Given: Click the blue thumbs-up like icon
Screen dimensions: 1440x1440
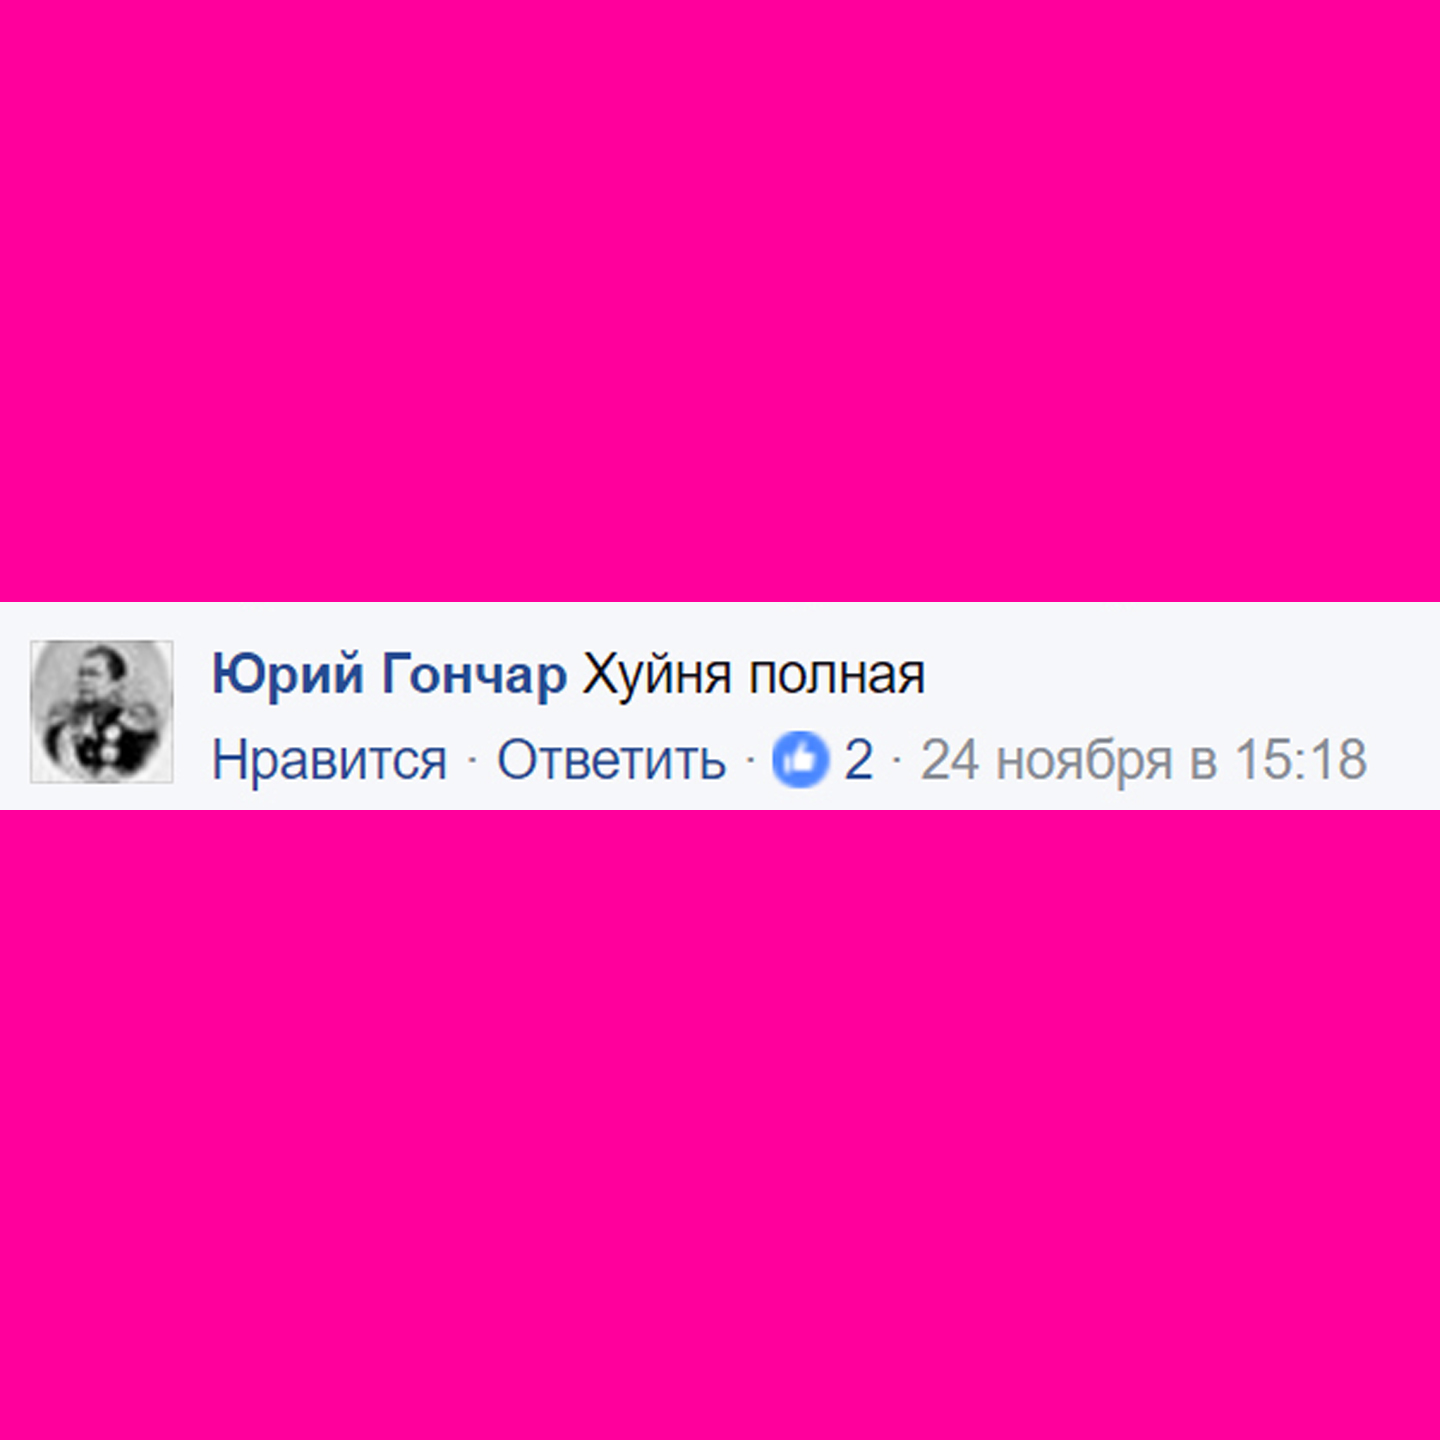Looking at the screenshot, I should tap(800, 760).
